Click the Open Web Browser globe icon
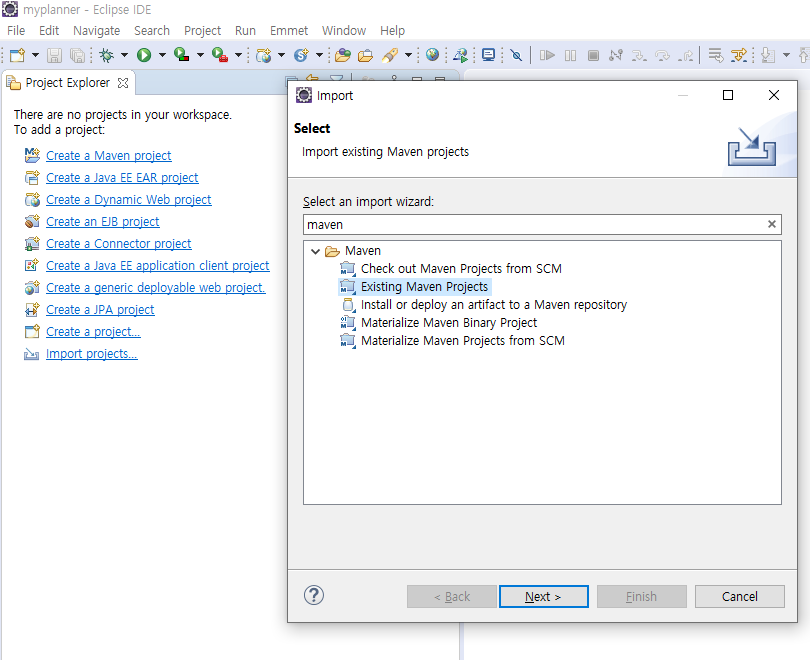The image size is (810, 660). point(432,55)
